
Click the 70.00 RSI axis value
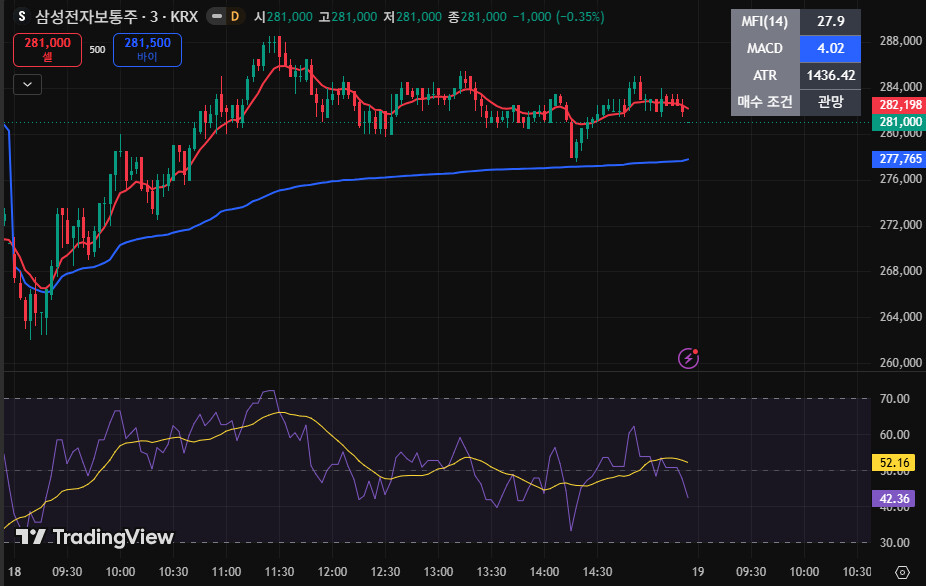[895, 399]
